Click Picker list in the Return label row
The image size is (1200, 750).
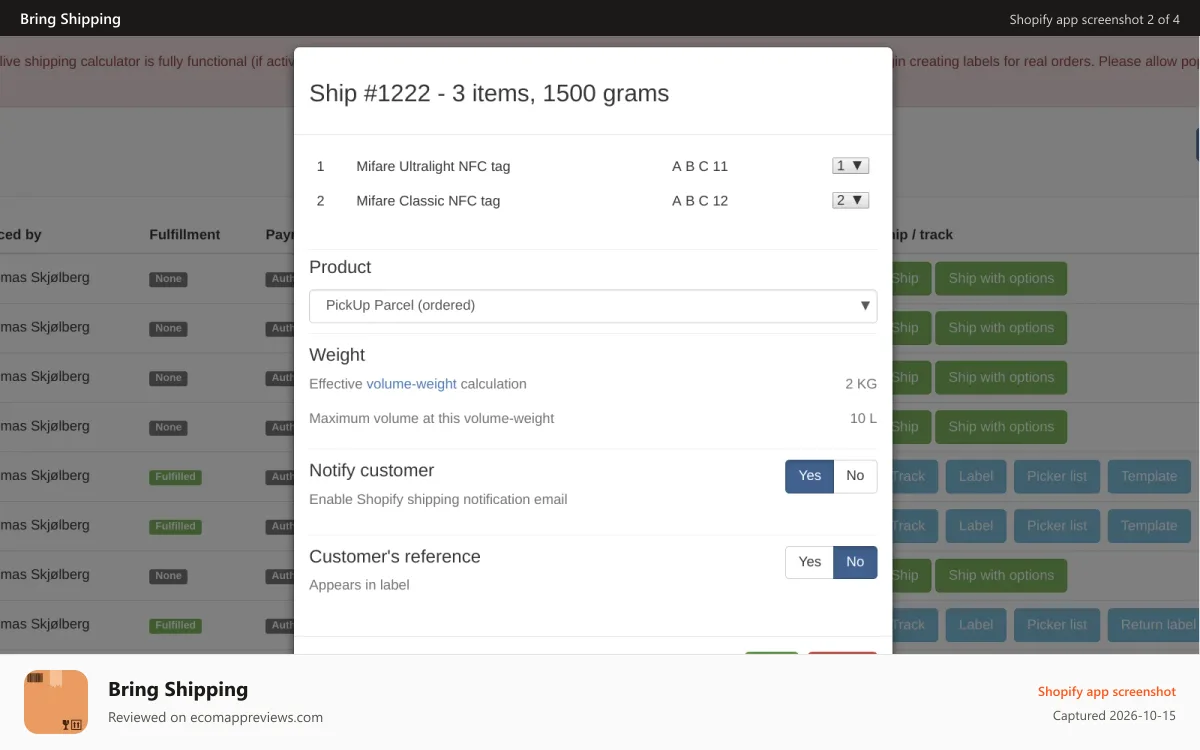point(1057,625)
